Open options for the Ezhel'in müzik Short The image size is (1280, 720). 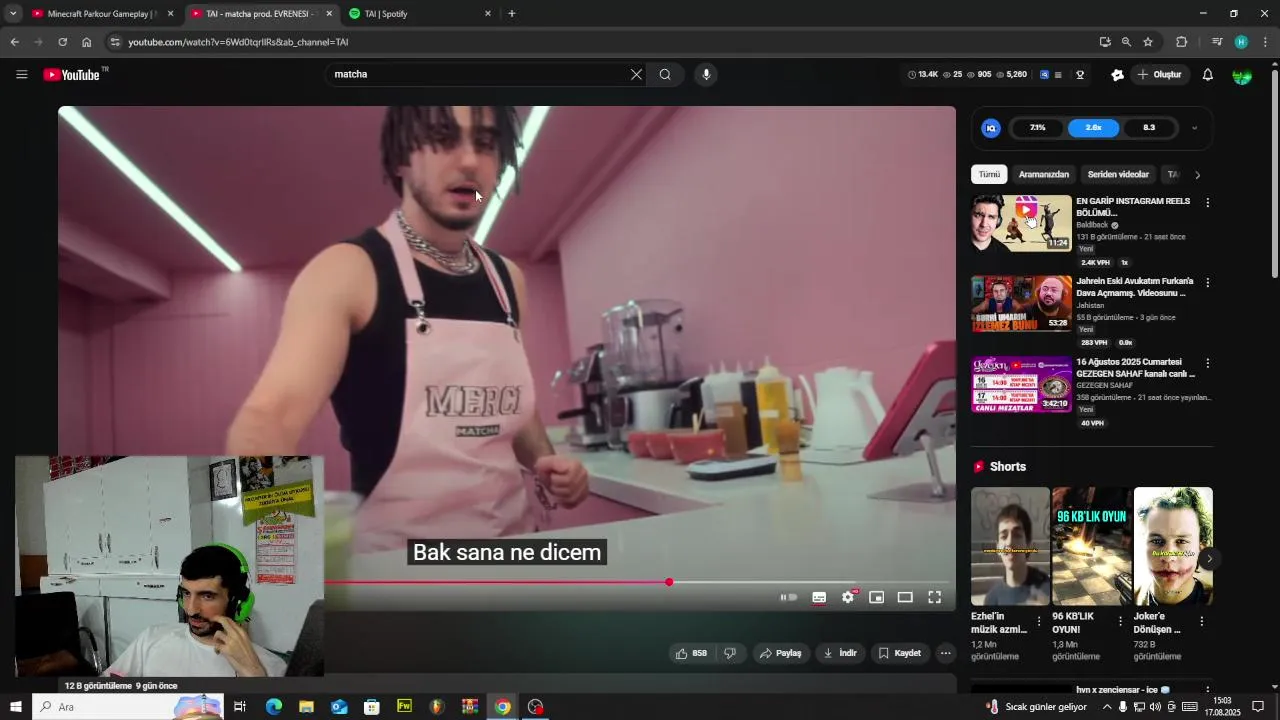1038,621
